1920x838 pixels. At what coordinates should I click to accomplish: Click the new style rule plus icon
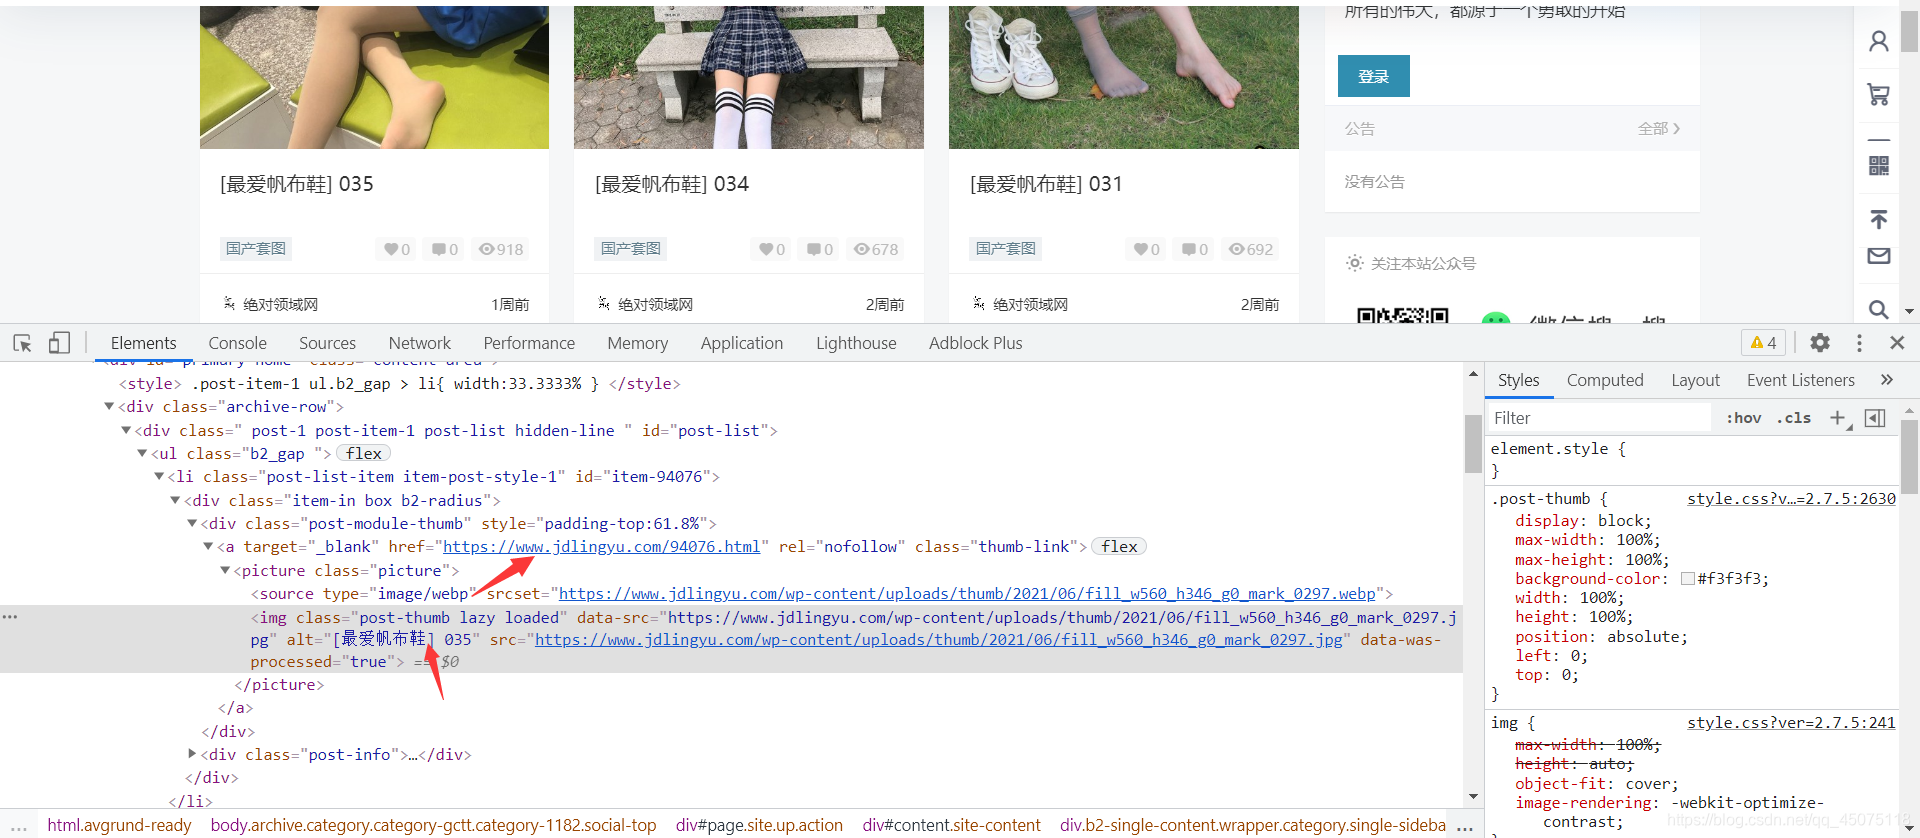tap(1838, 418)
